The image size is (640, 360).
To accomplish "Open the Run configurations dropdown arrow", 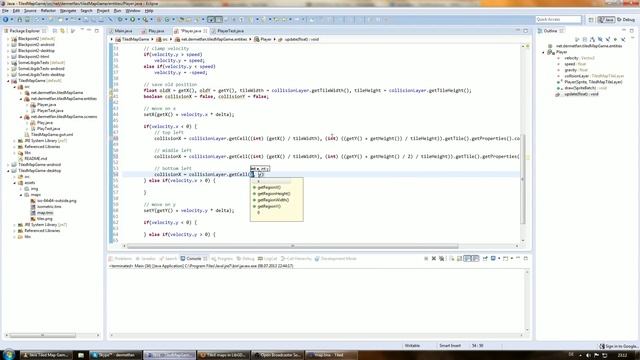I will click(138, 20).
